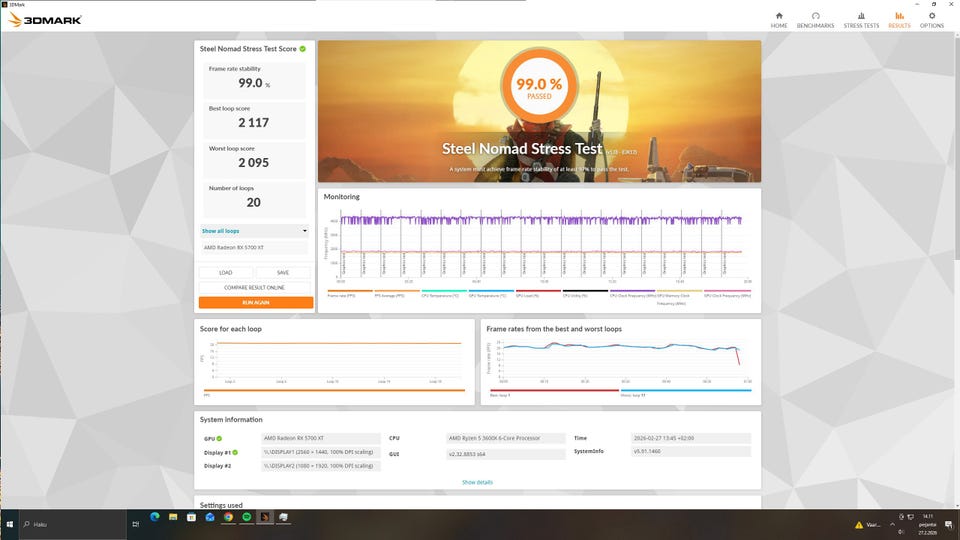Click the volume speaker tray icon

pos(901,531)
